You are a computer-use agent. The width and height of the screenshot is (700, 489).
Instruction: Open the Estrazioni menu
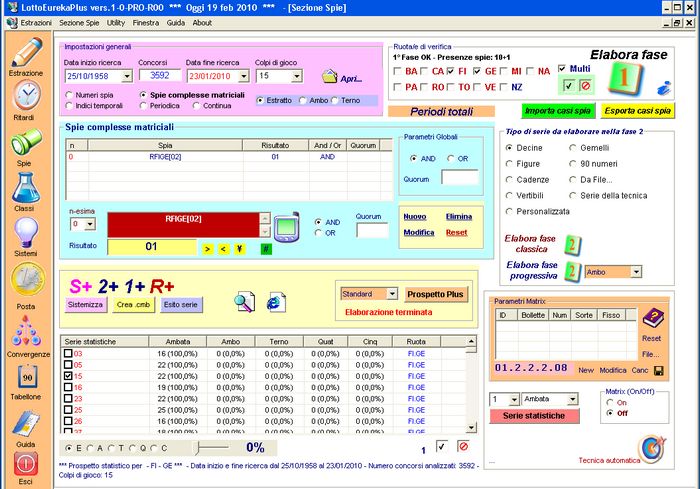[x=36, y=23]
